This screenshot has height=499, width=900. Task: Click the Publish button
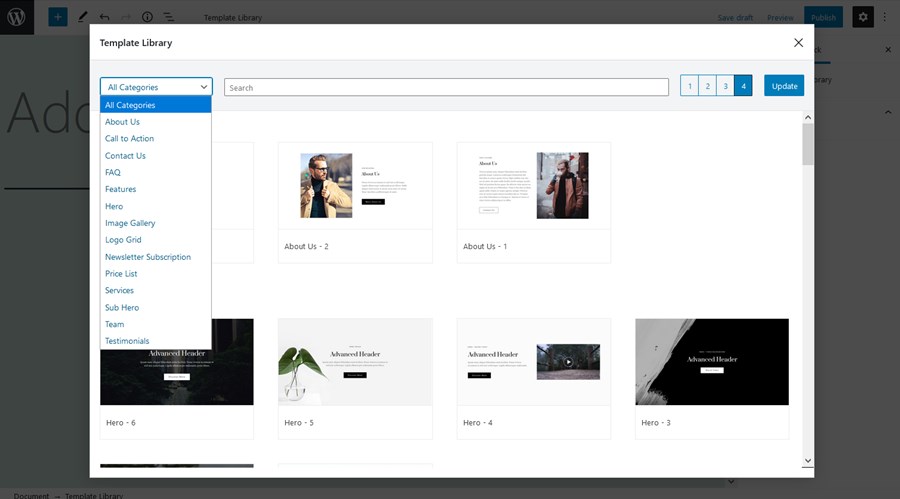tap(824, 17)
